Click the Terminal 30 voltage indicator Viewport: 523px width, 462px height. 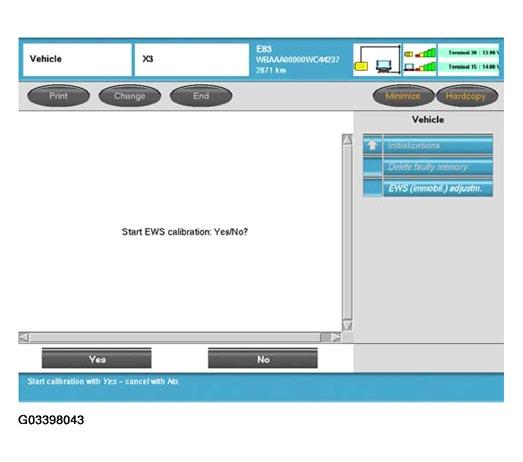(x=468, y=52)
